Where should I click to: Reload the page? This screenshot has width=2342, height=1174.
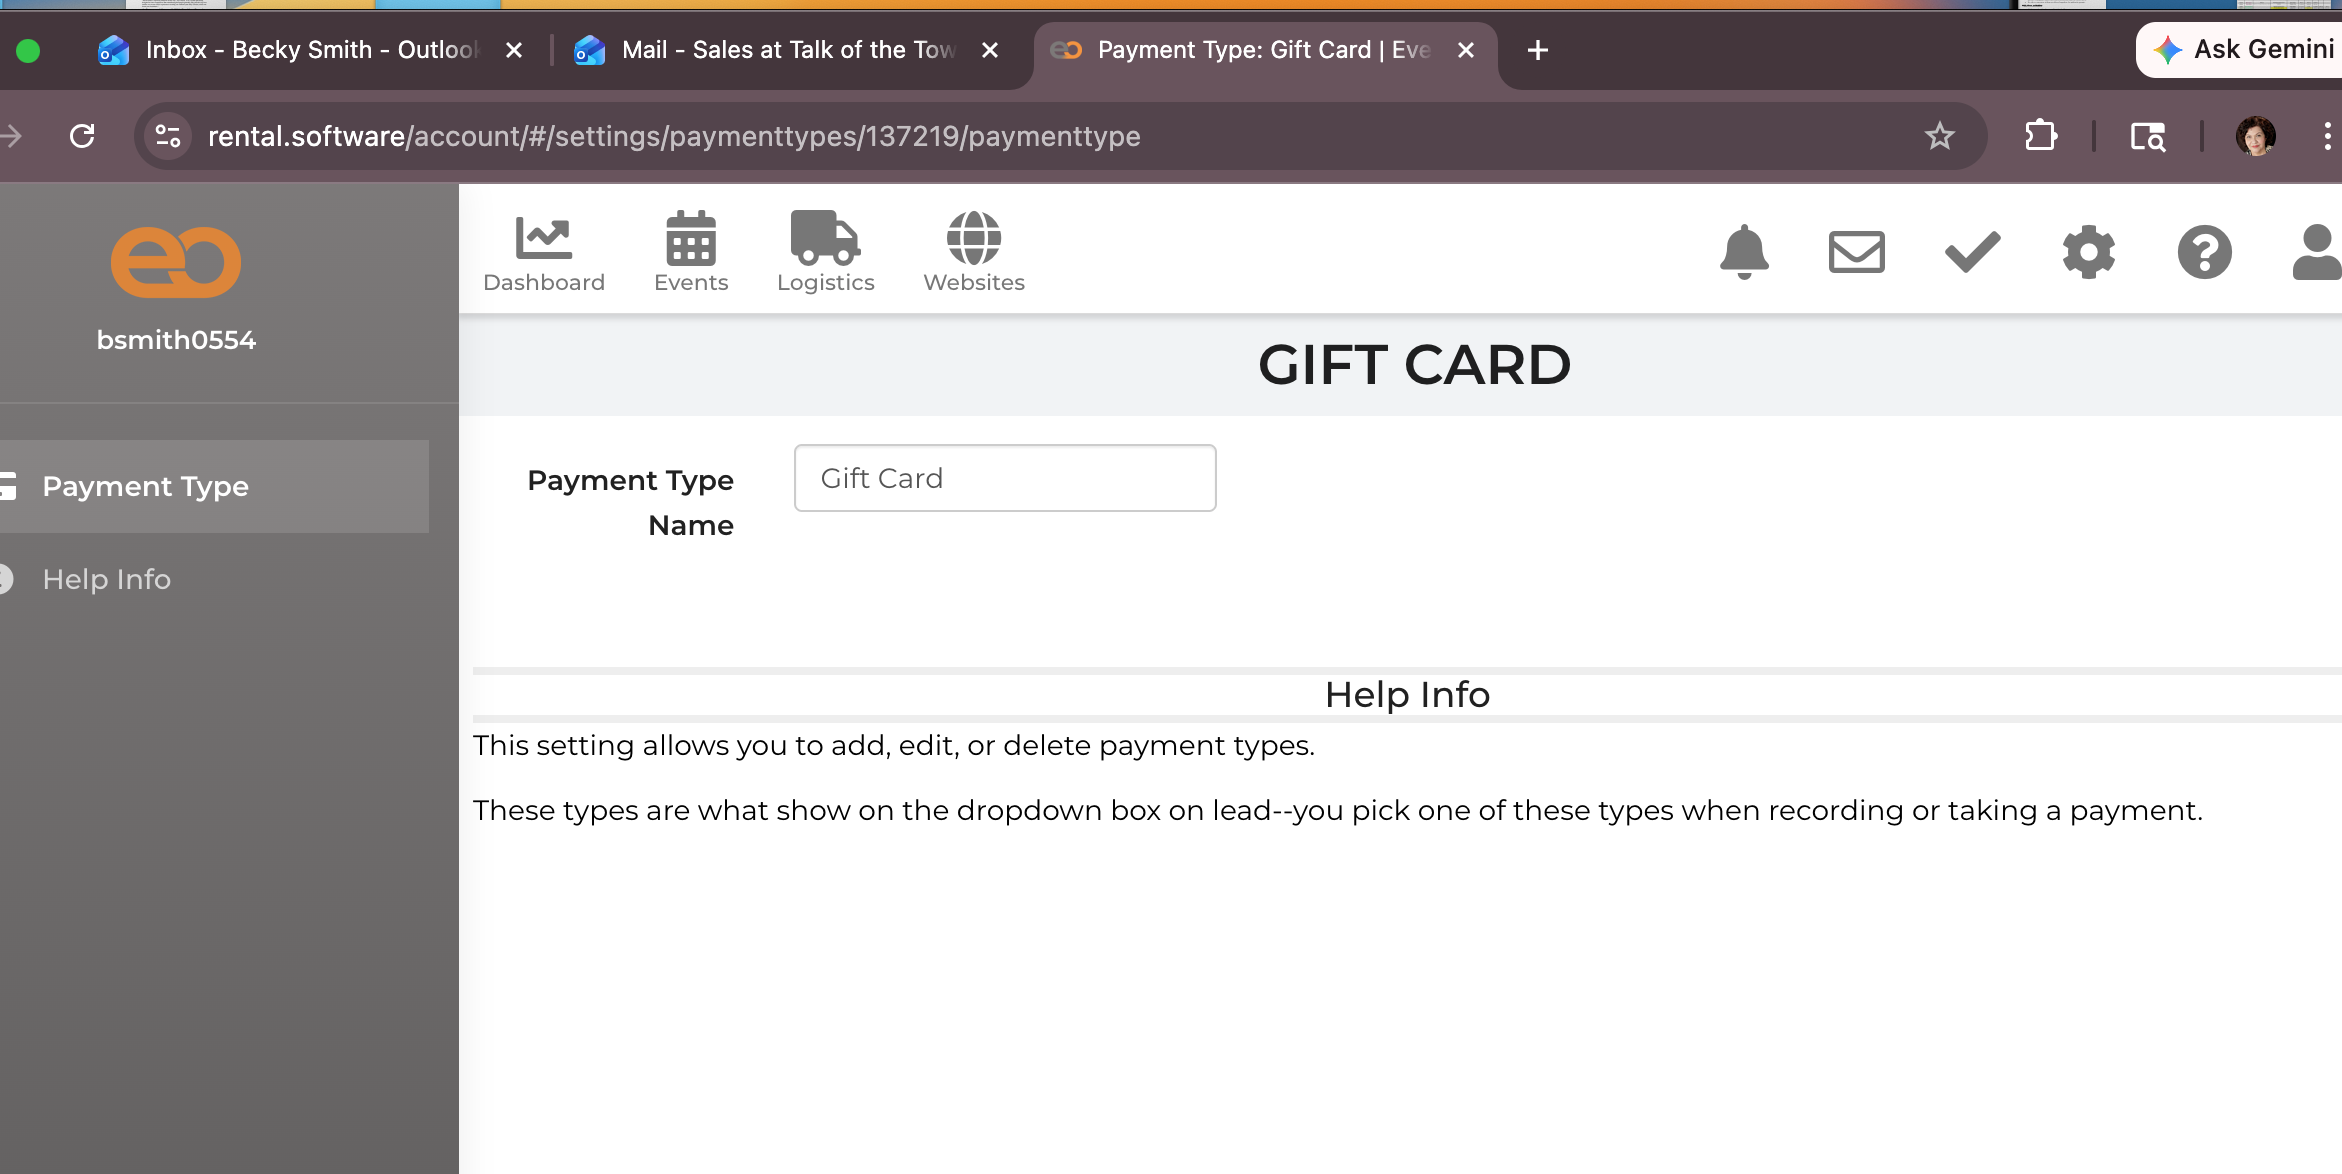82,136
